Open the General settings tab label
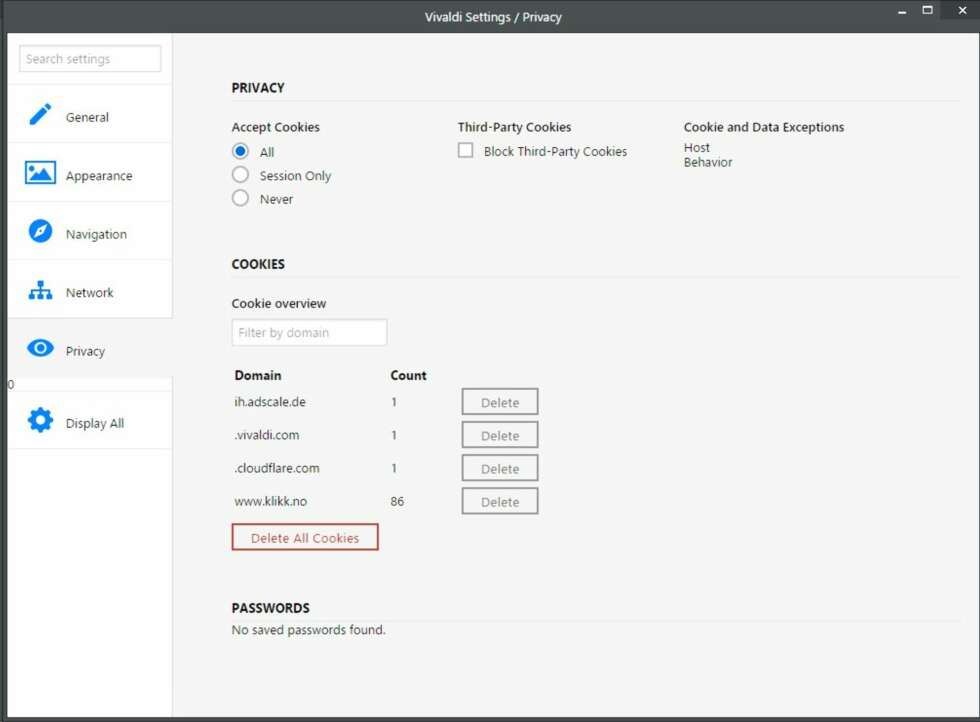The height and width of the screenshot is (722, 980). [x=87, y=118]
